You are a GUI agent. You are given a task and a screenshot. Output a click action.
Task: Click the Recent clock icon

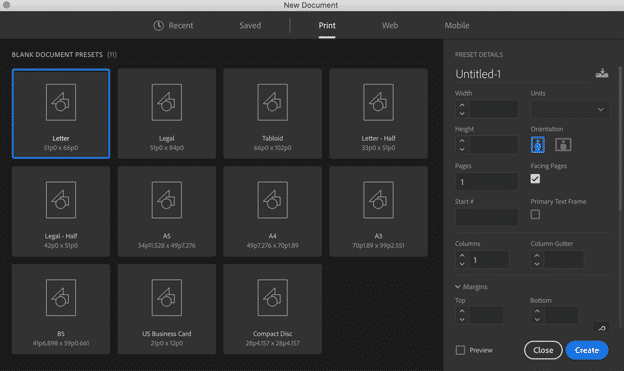point(158,25)
